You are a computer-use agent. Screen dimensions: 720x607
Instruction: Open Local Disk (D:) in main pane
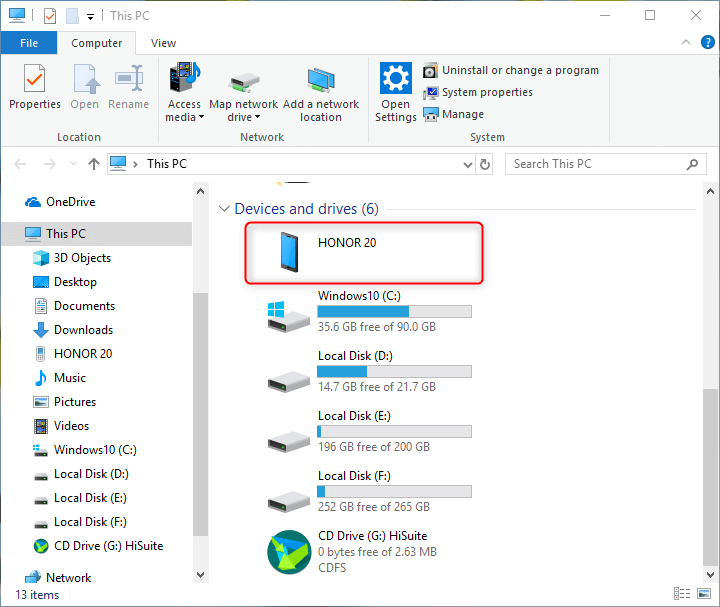370,372
